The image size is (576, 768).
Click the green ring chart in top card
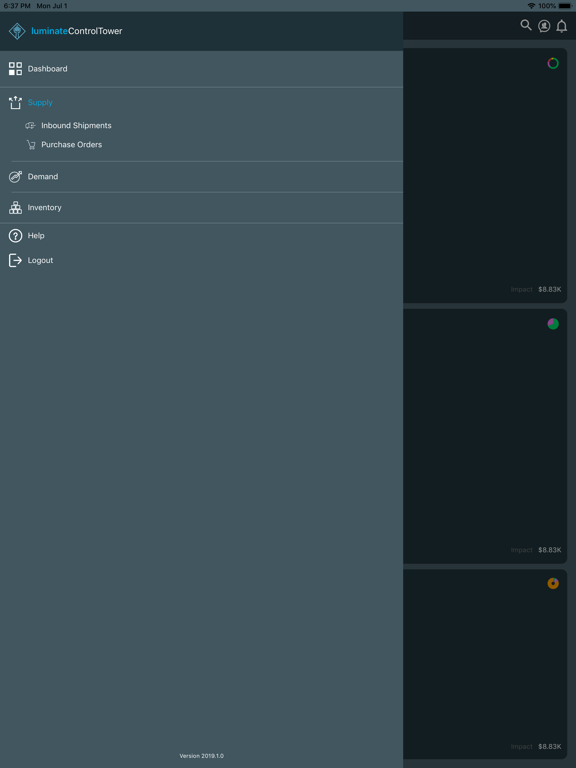[x=553, y=63]
